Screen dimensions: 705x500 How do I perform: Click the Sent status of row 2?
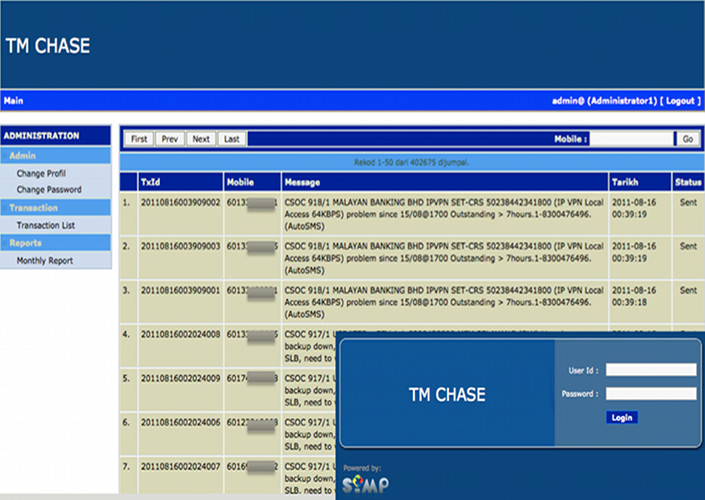point(688,246)
